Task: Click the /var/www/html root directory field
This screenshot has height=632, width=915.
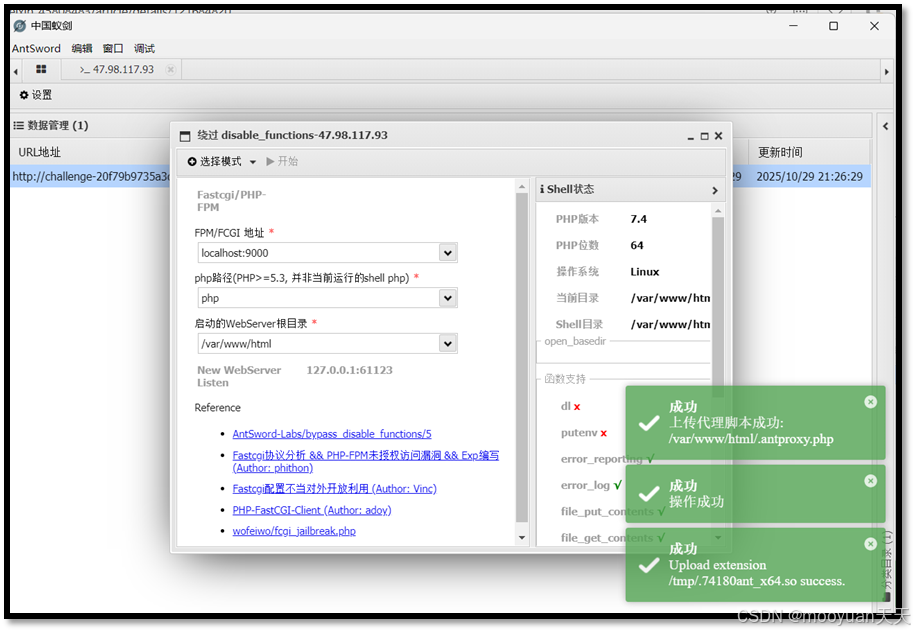Action: tap(319, 344)
